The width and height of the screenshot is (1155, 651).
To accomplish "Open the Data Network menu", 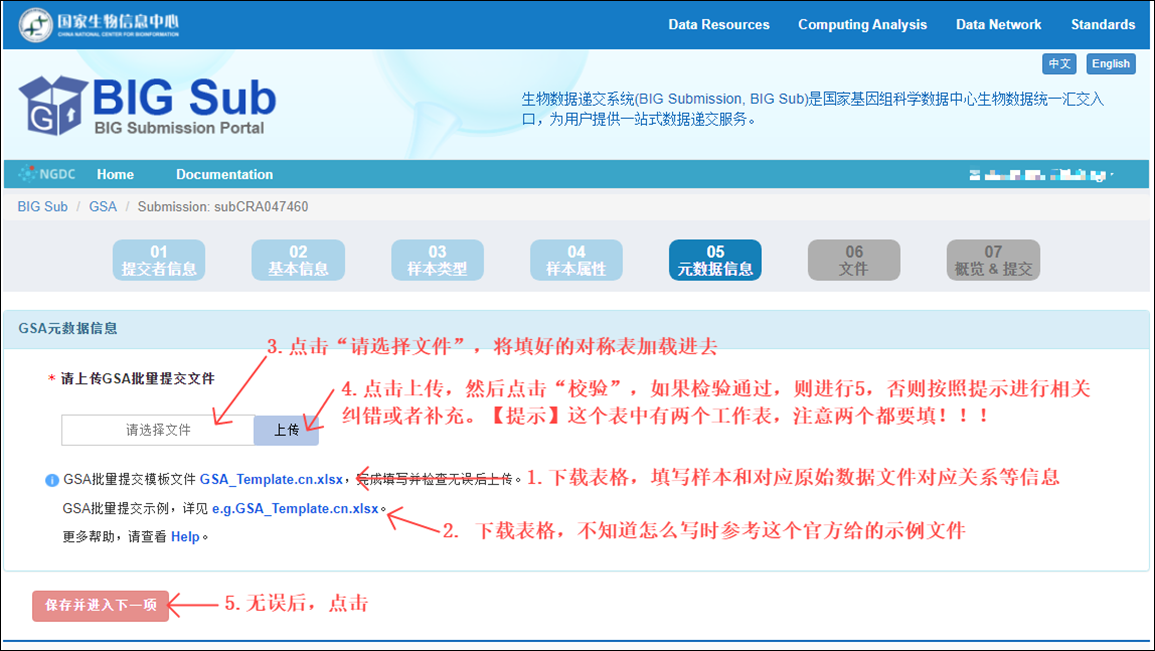I will (x=998, y=24).
